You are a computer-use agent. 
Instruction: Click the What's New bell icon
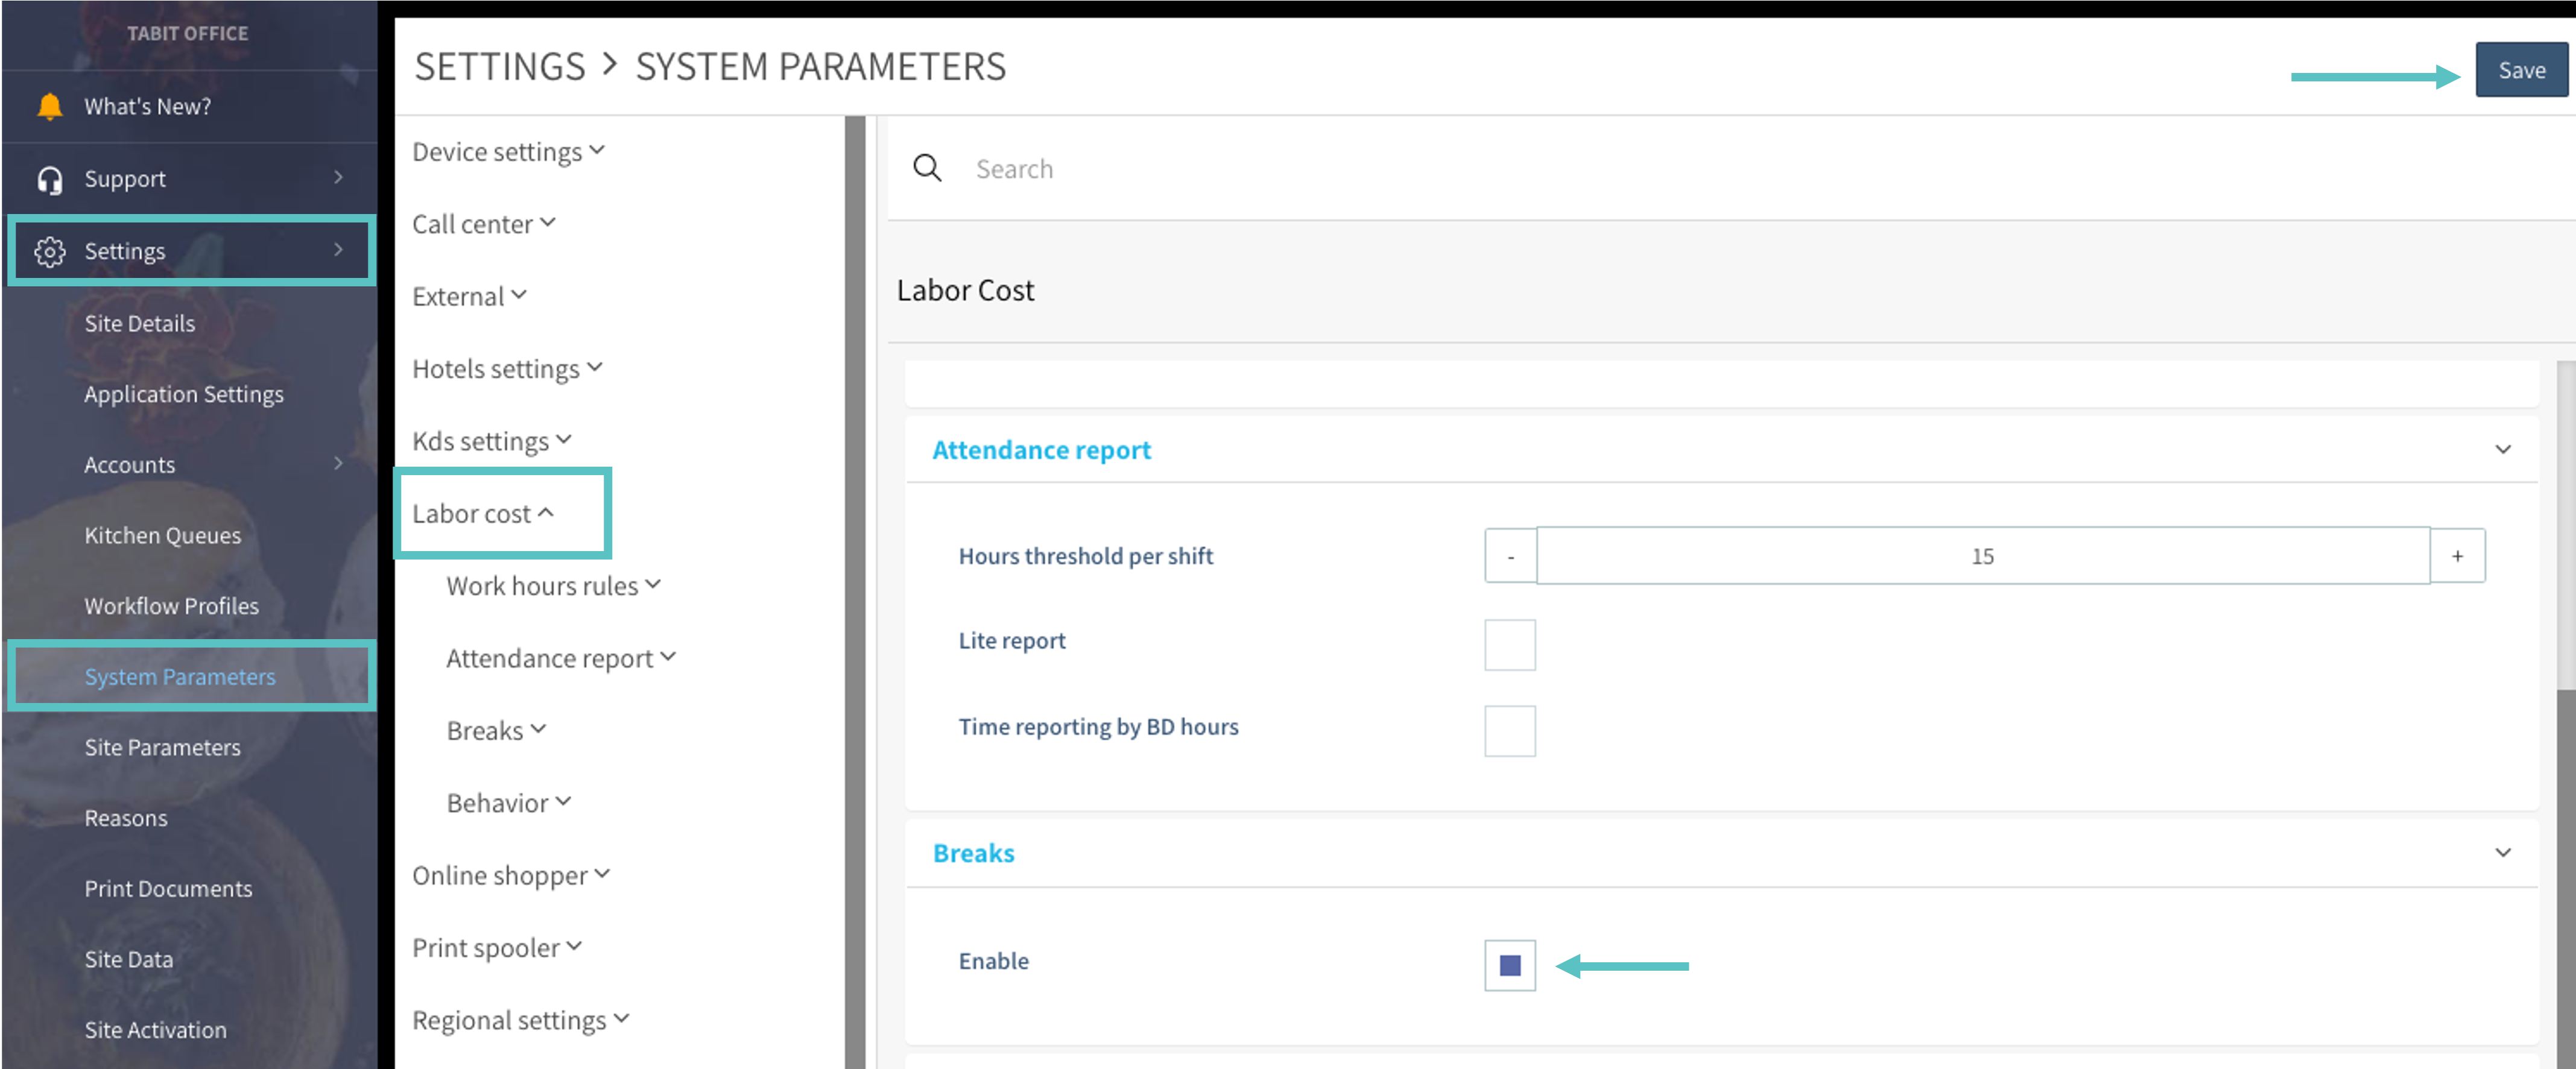pos(49,106)
